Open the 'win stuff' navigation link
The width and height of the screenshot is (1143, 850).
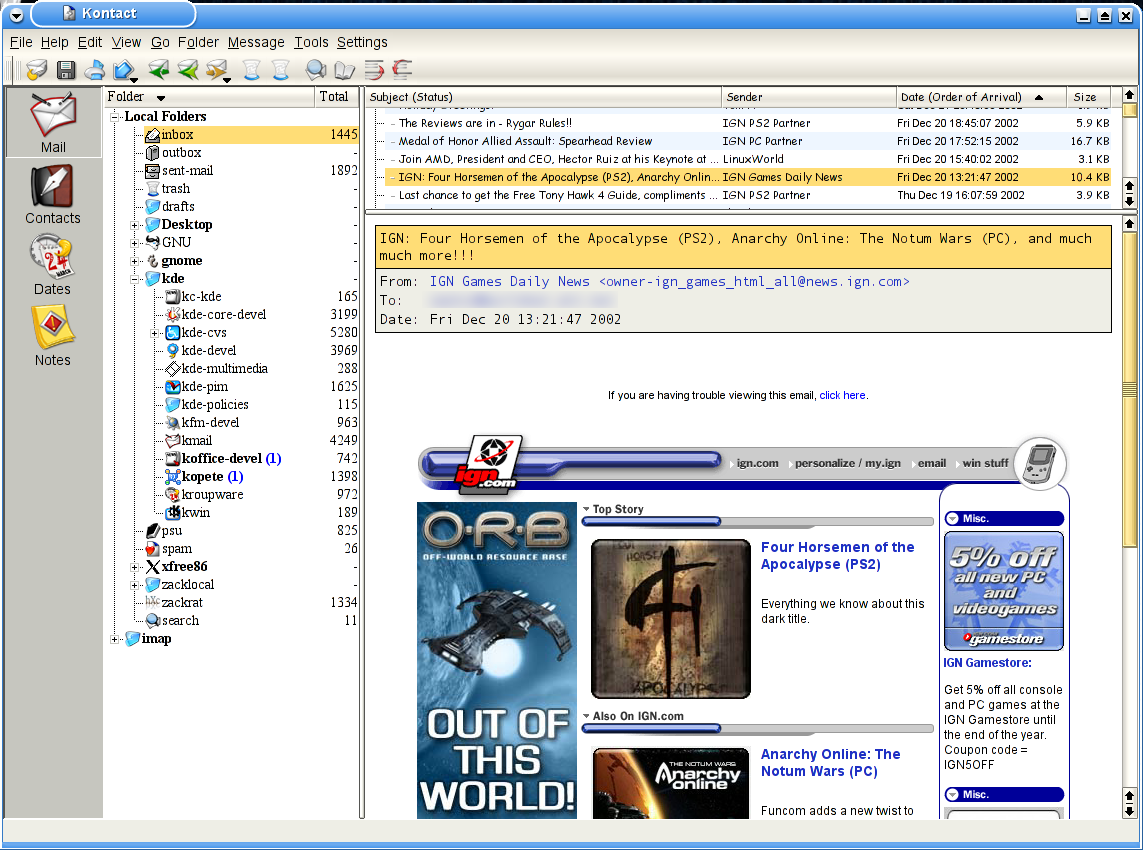coord(986,463)
